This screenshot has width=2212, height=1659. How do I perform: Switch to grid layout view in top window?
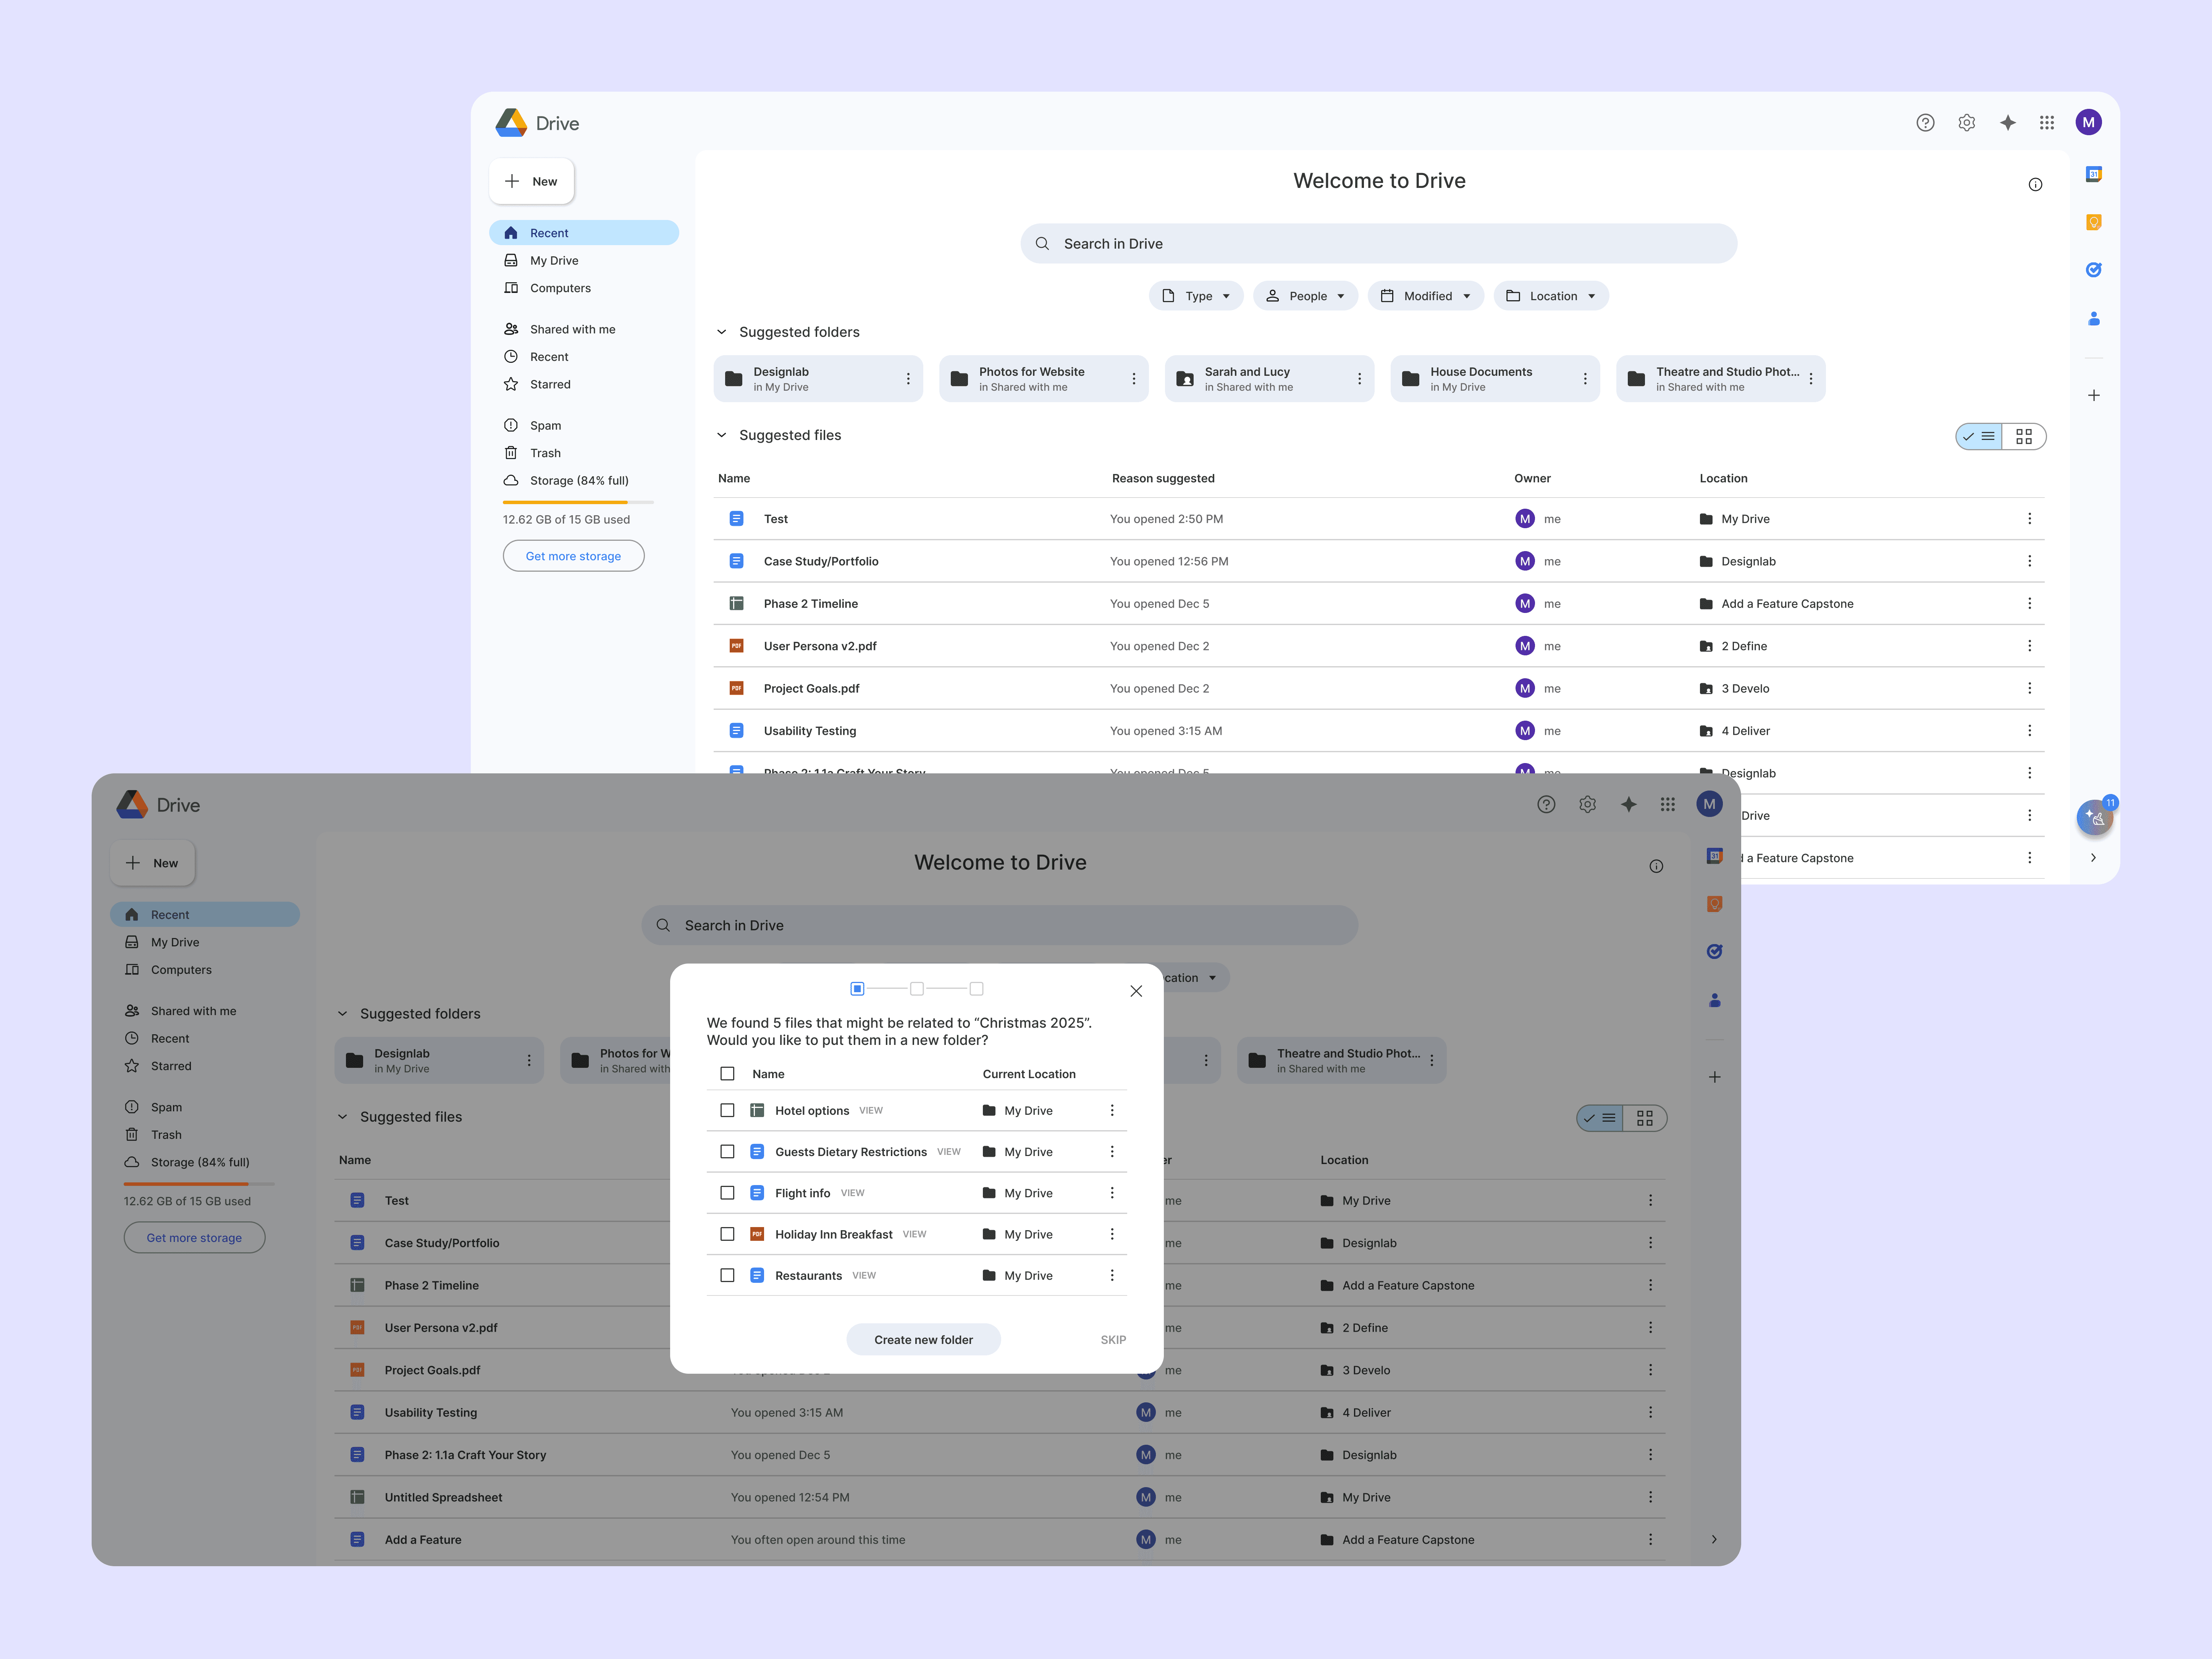pos(2024,437)
